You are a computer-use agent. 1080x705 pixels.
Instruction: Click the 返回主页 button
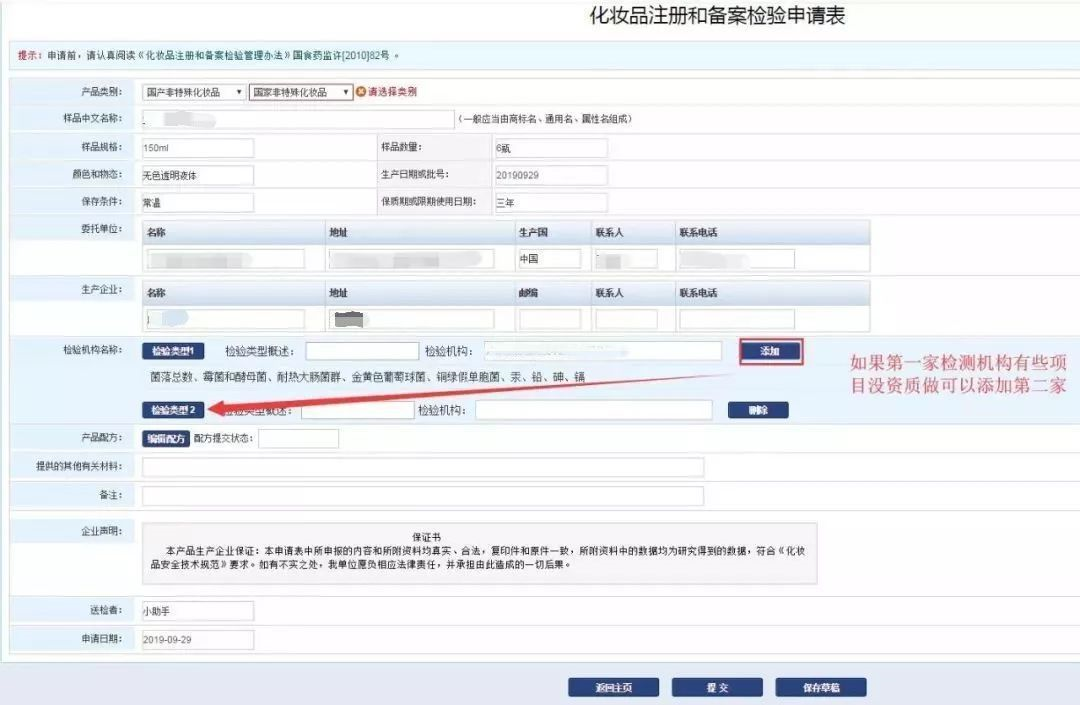coord(613,688)
